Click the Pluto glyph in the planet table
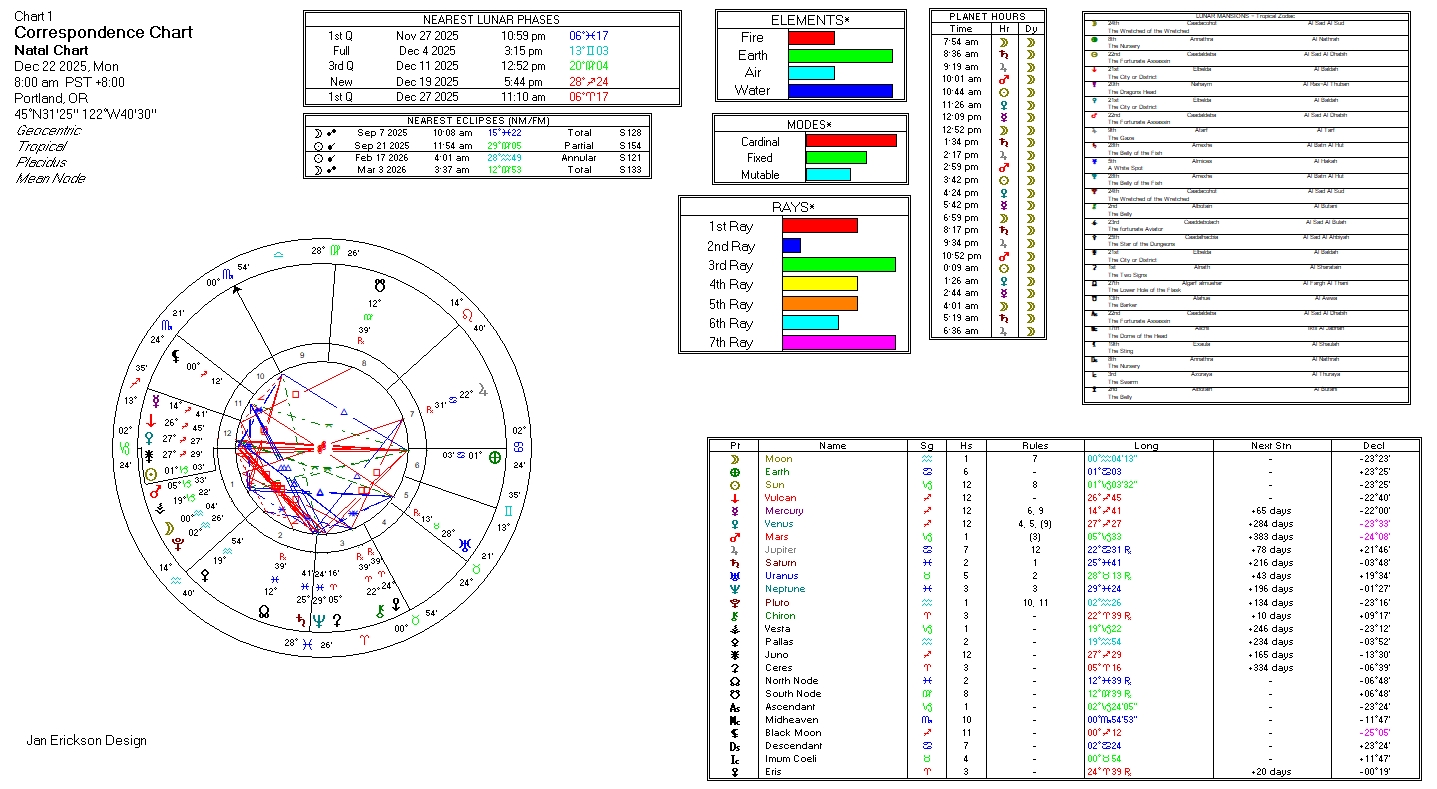The width and height of the screenshot is (1437, 789). [x=735, y=602]
